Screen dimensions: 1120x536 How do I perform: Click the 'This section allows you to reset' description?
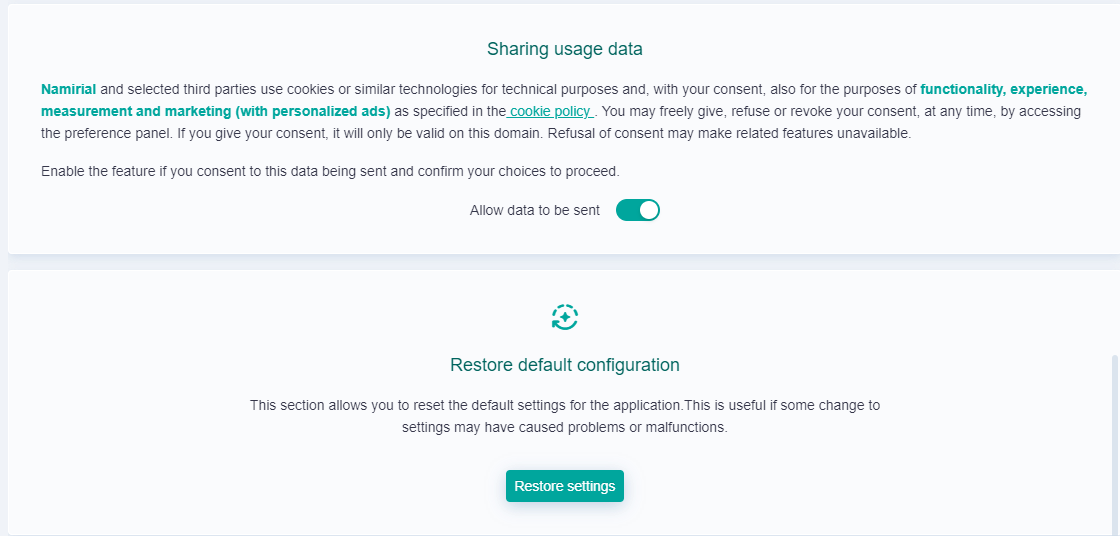[x=565, y=405]
